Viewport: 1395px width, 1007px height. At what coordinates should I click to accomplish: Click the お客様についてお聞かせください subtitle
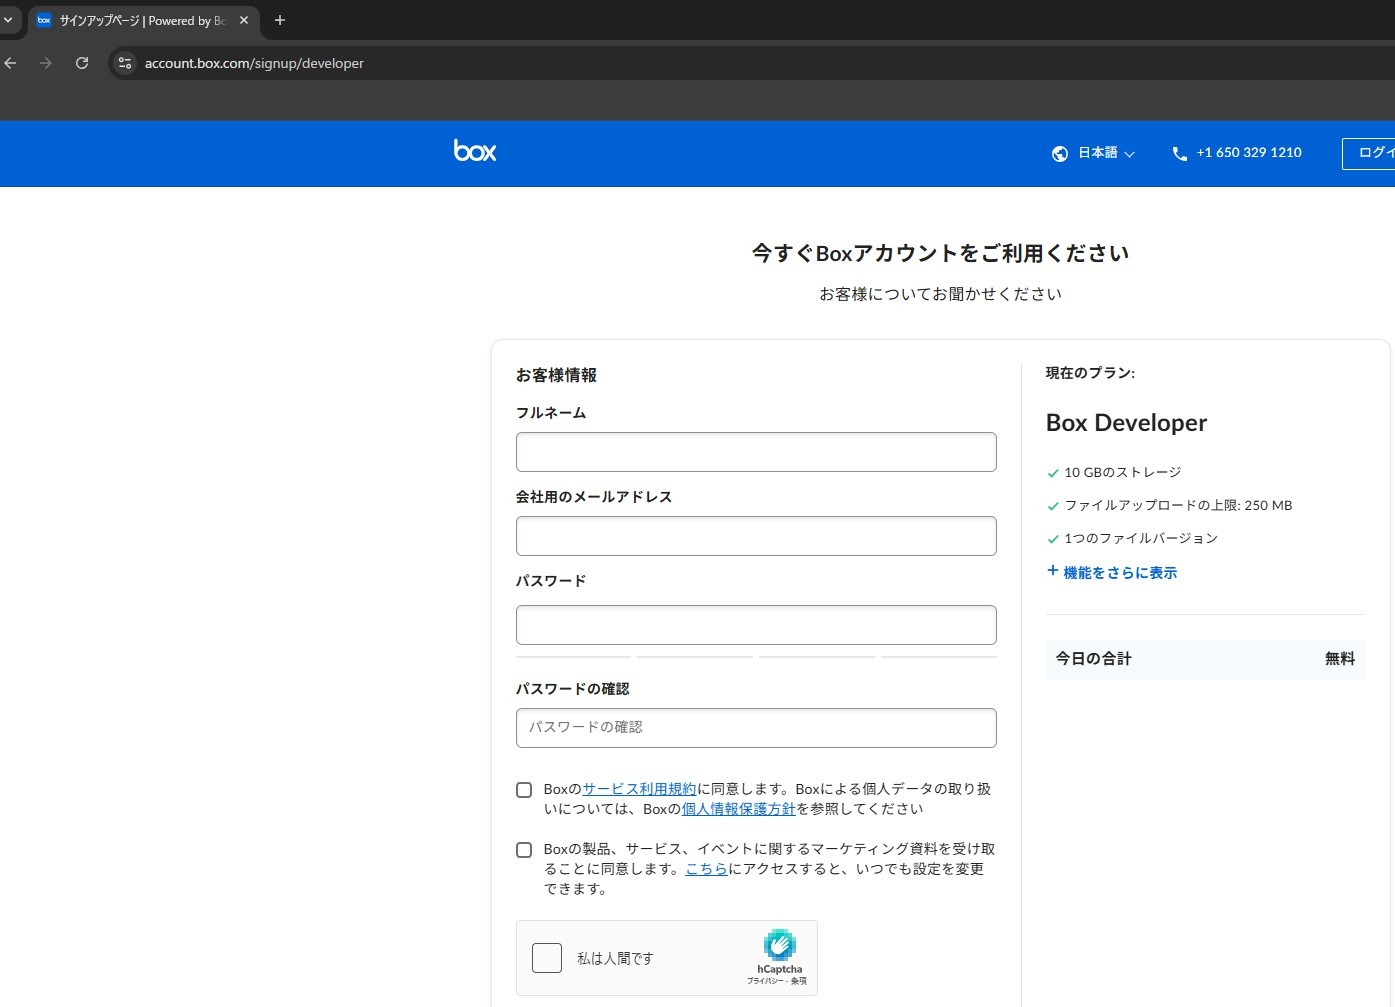[x=940, y=294]
